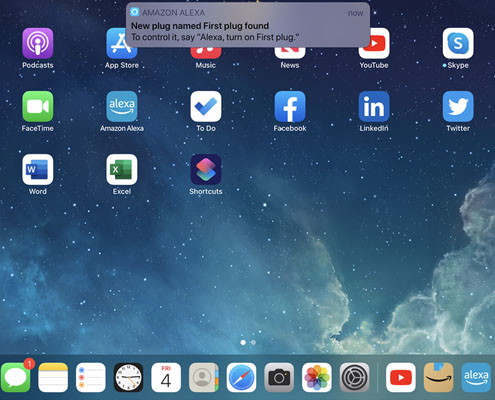Open the Microsoft To Do app
Viewport: 495px width, 400px height.
(x=206, y=106)
